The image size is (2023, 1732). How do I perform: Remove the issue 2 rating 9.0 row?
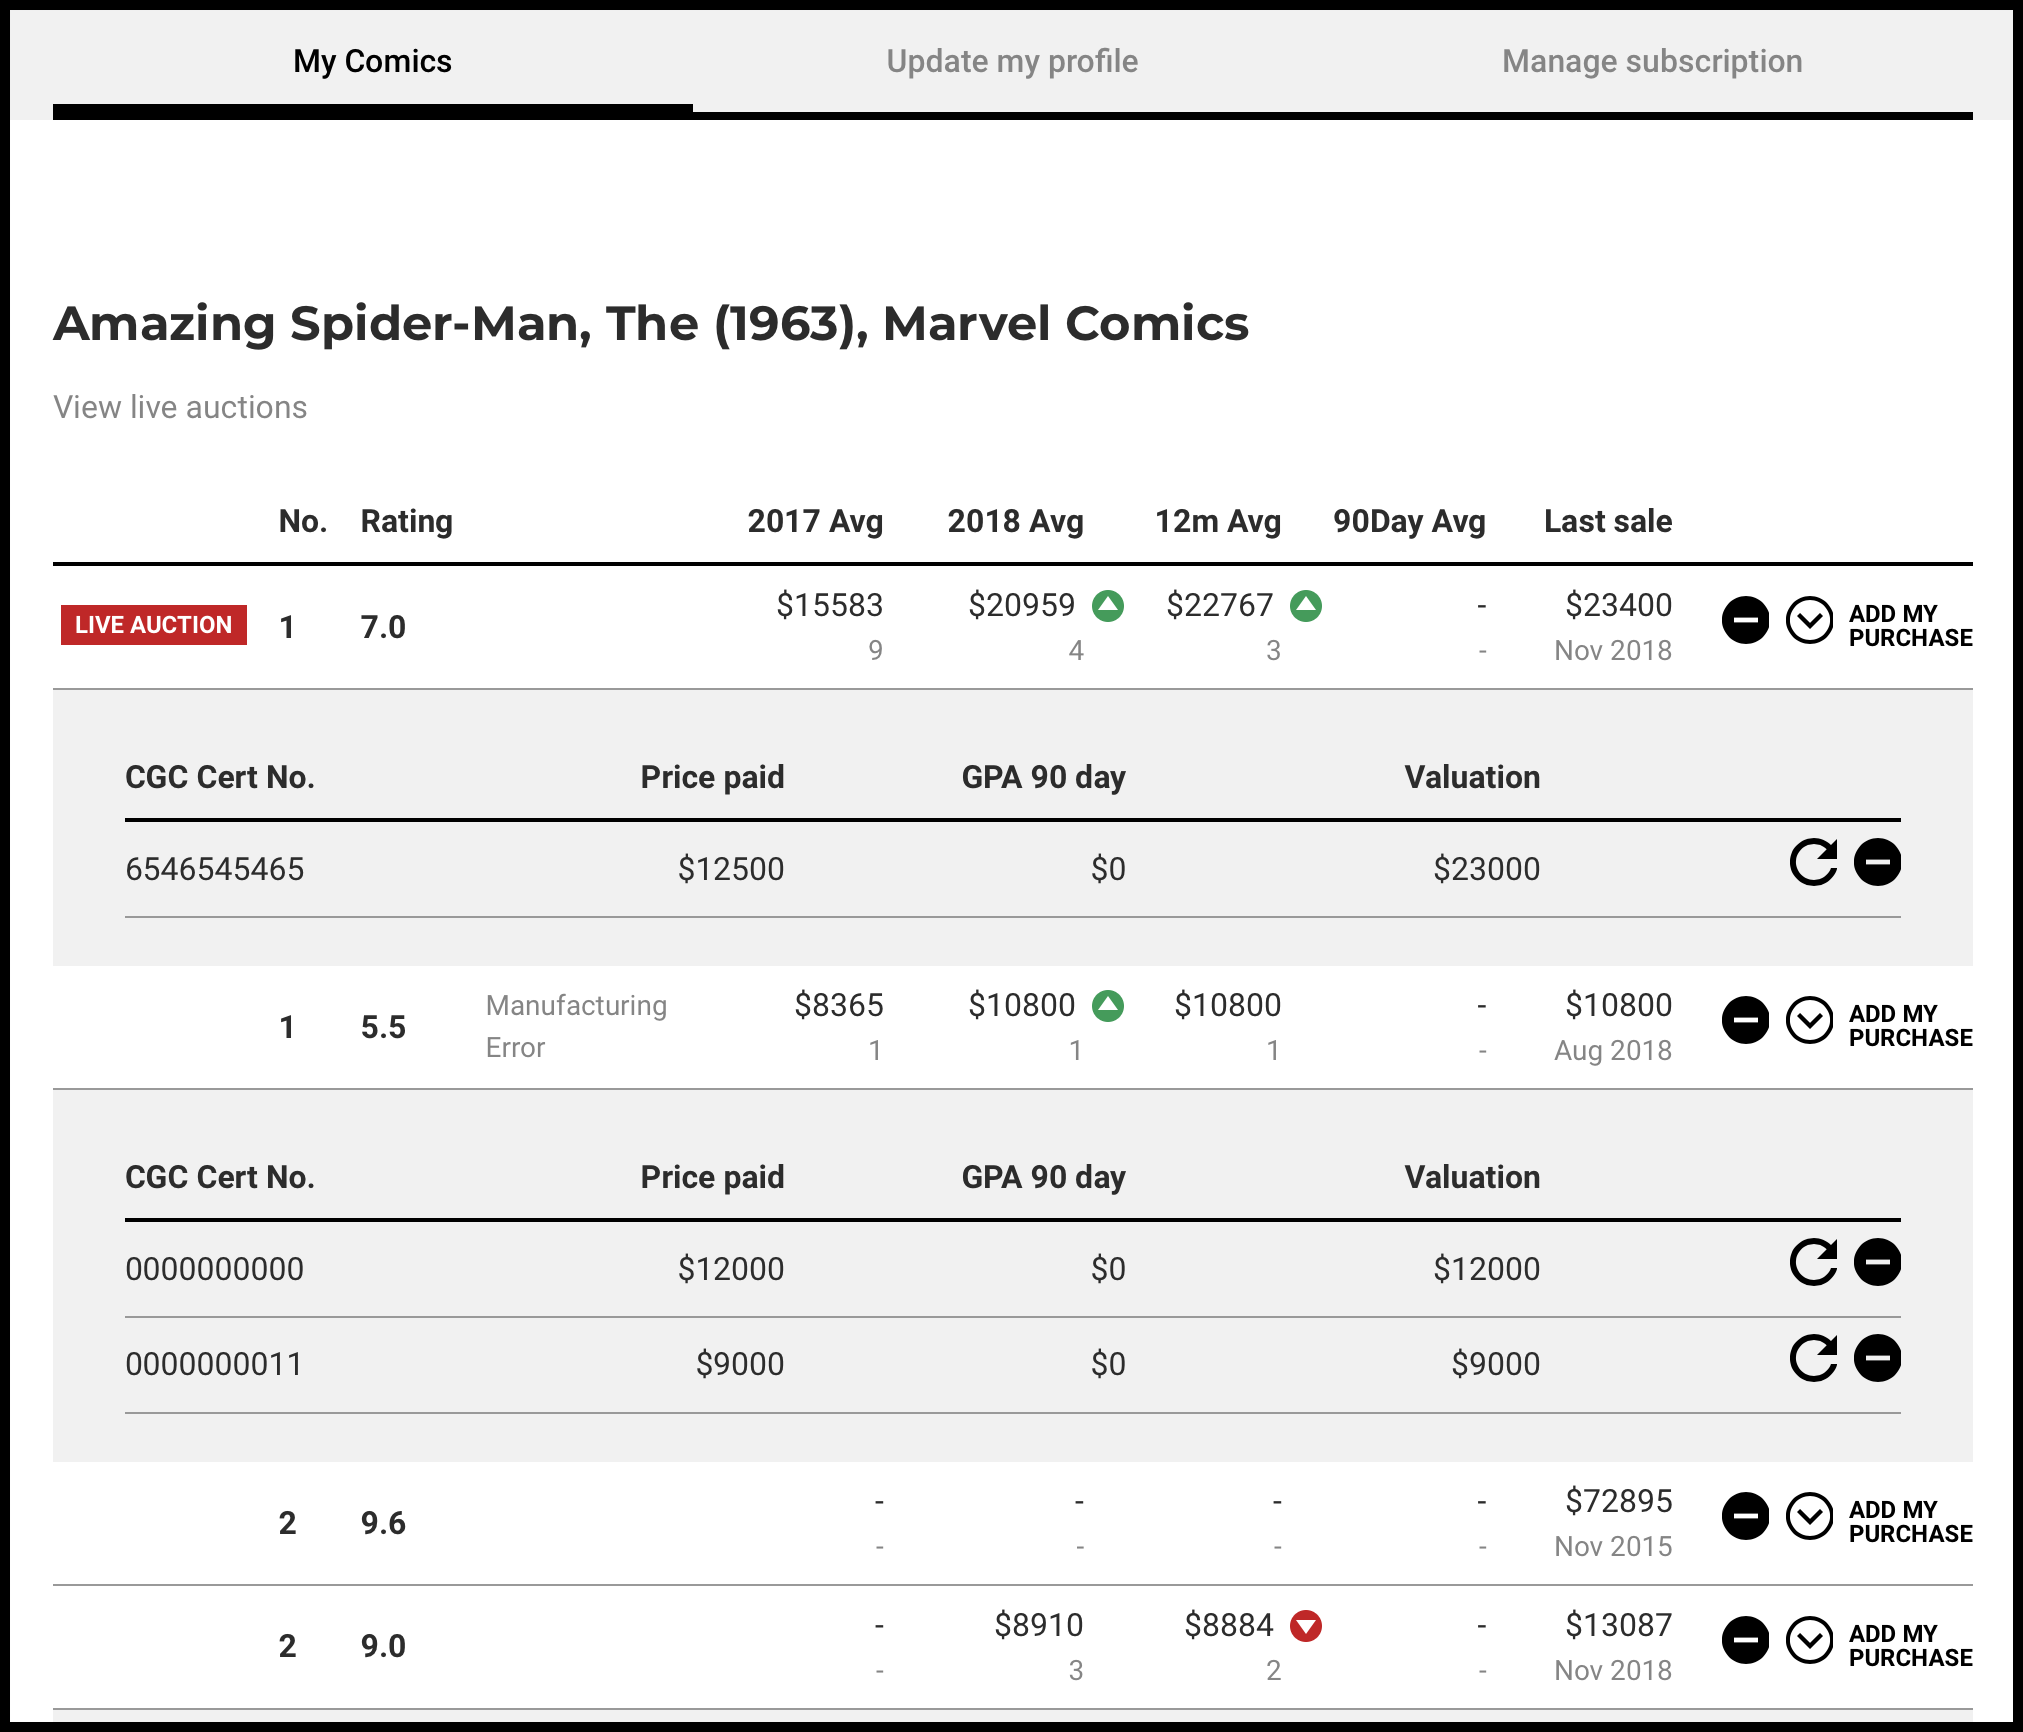click(1746, 1640)
